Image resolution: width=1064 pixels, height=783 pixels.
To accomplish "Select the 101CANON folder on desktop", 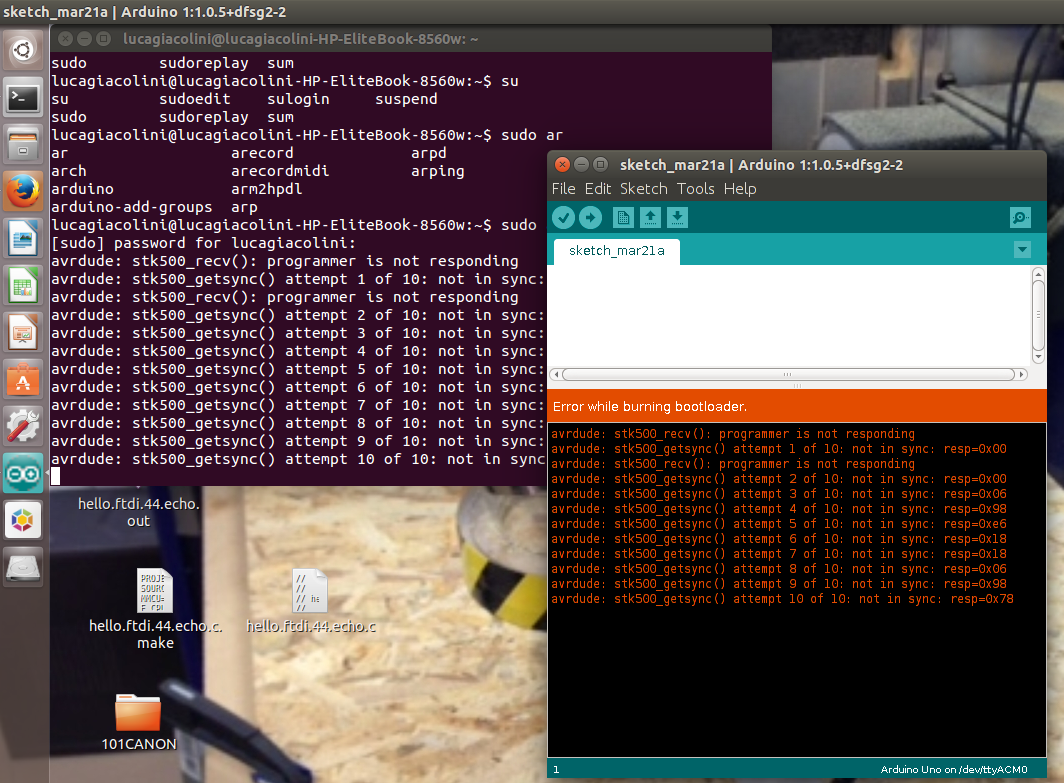I will pos(138,722).
